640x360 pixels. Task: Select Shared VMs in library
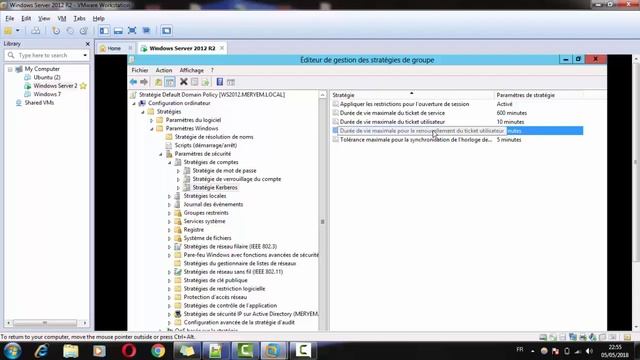[39, 102]
